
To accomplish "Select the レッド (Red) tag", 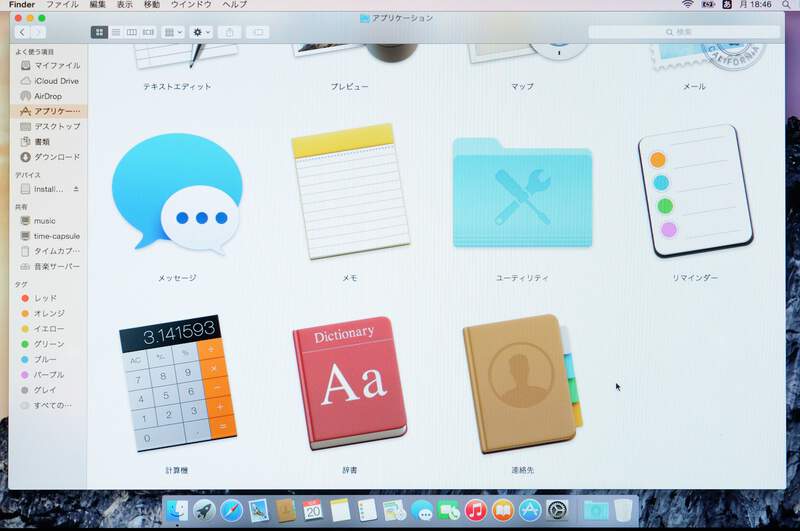I will pyautogui.click(x=49, y=298).
